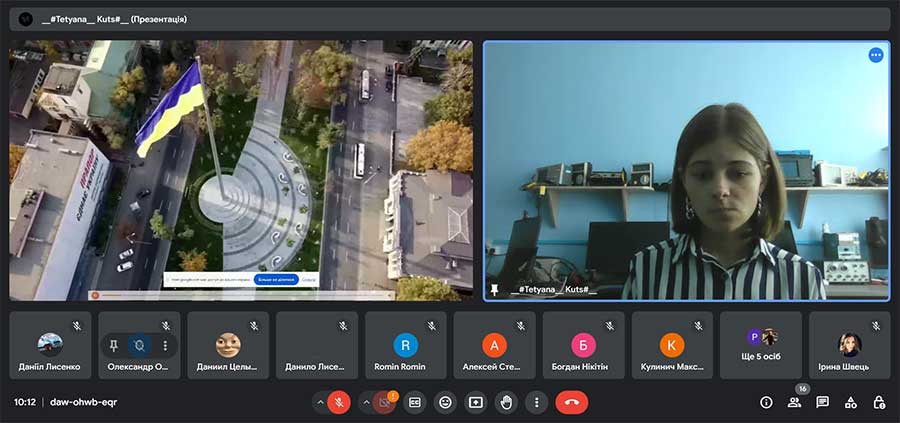Image resolution: width=900 pixels, height=423 pixels.
Task: Pin Олександр's tile using the pin icon
Action: coord(116,345)
